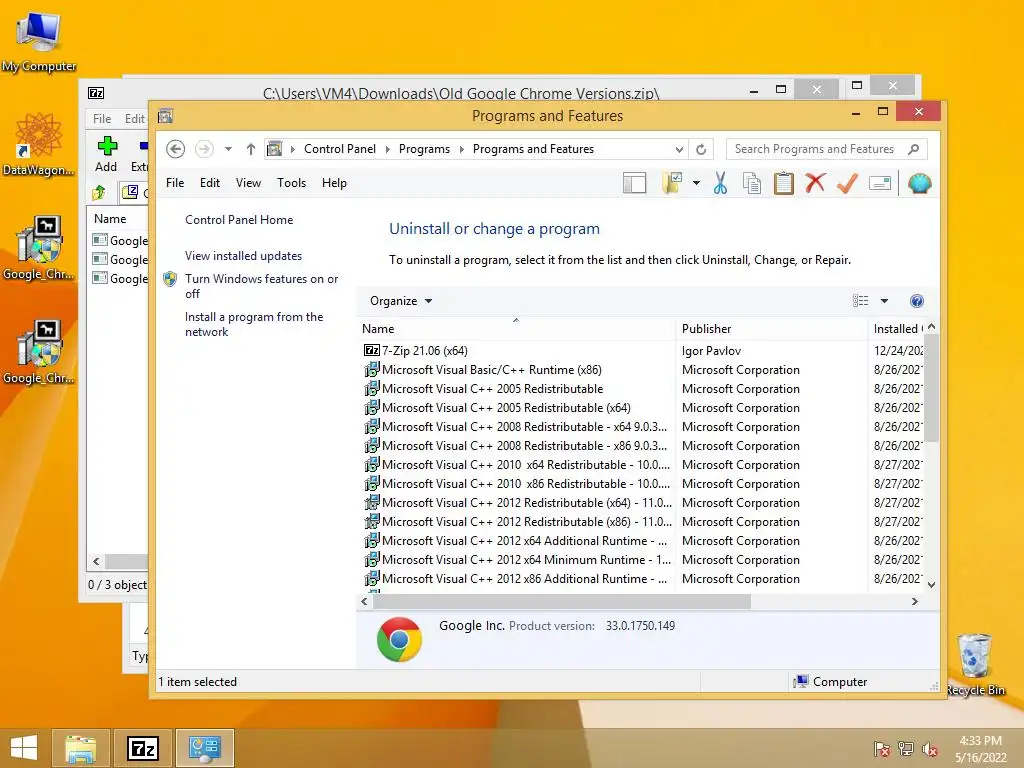The height and width of the screenshot is (768, 1024).
Task: Click the folder options toolbar icon
Action: (x=672, y=184)
